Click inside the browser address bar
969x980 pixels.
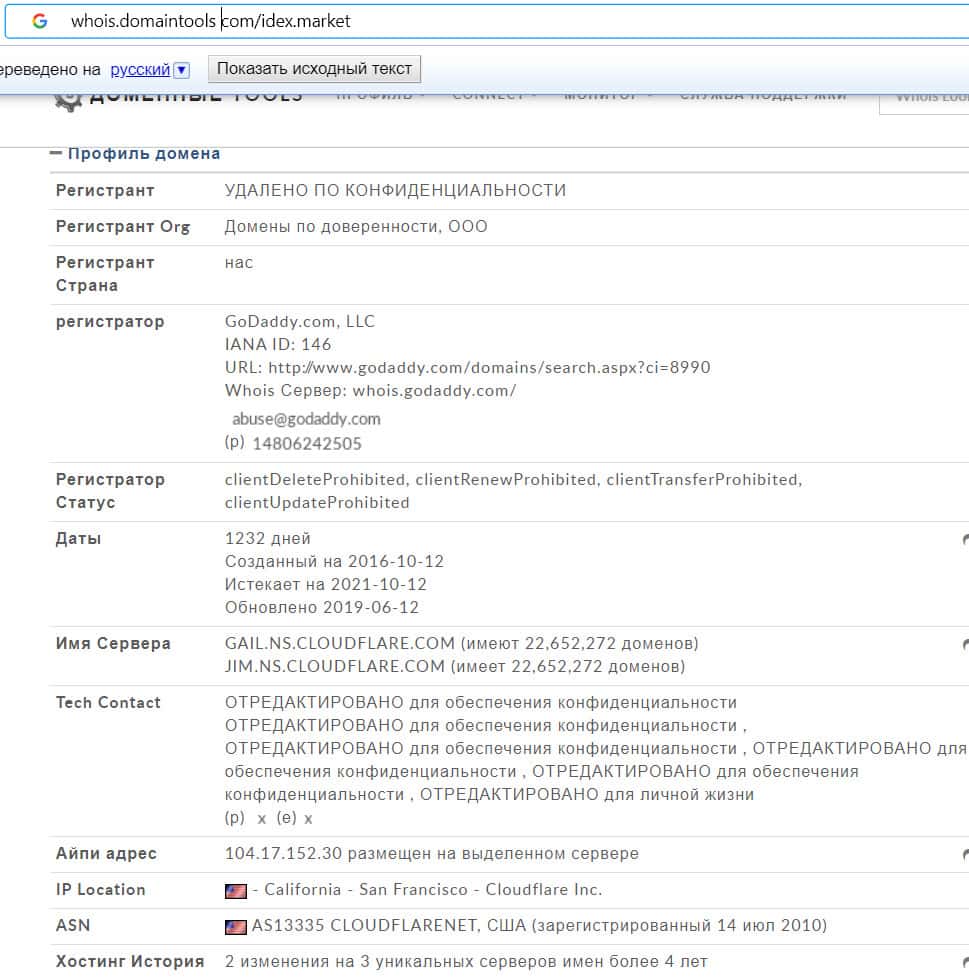point(500,21)
